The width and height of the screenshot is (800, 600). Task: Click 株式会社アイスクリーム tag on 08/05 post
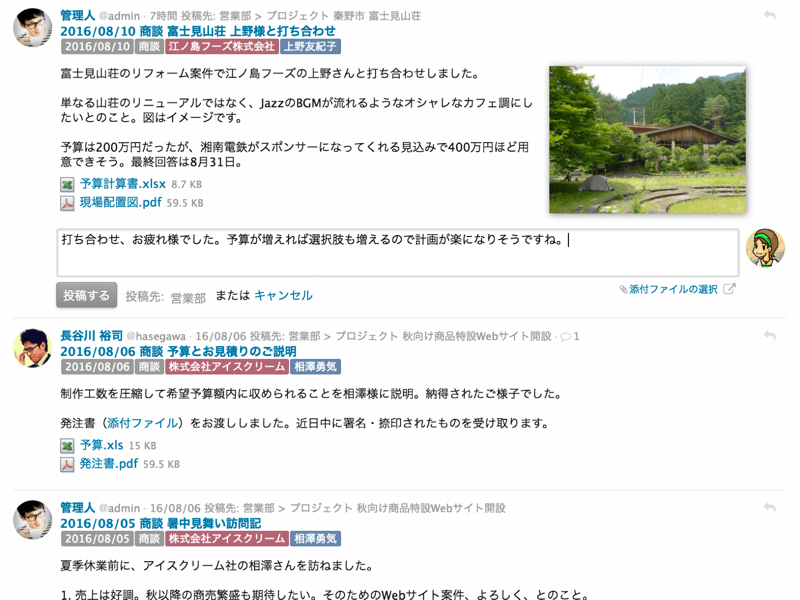(227, 539)
